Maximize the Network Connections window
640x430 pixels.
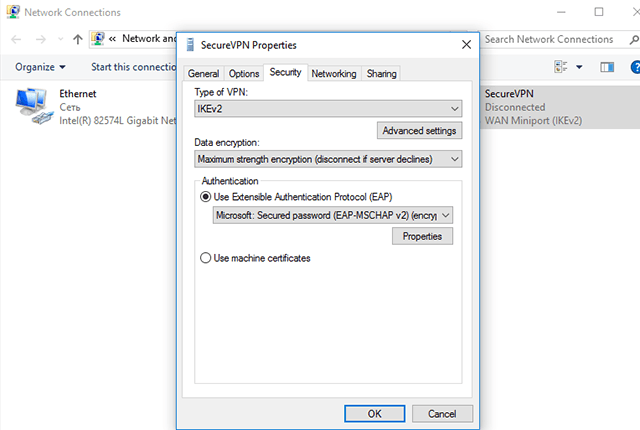tap(599, 12)
